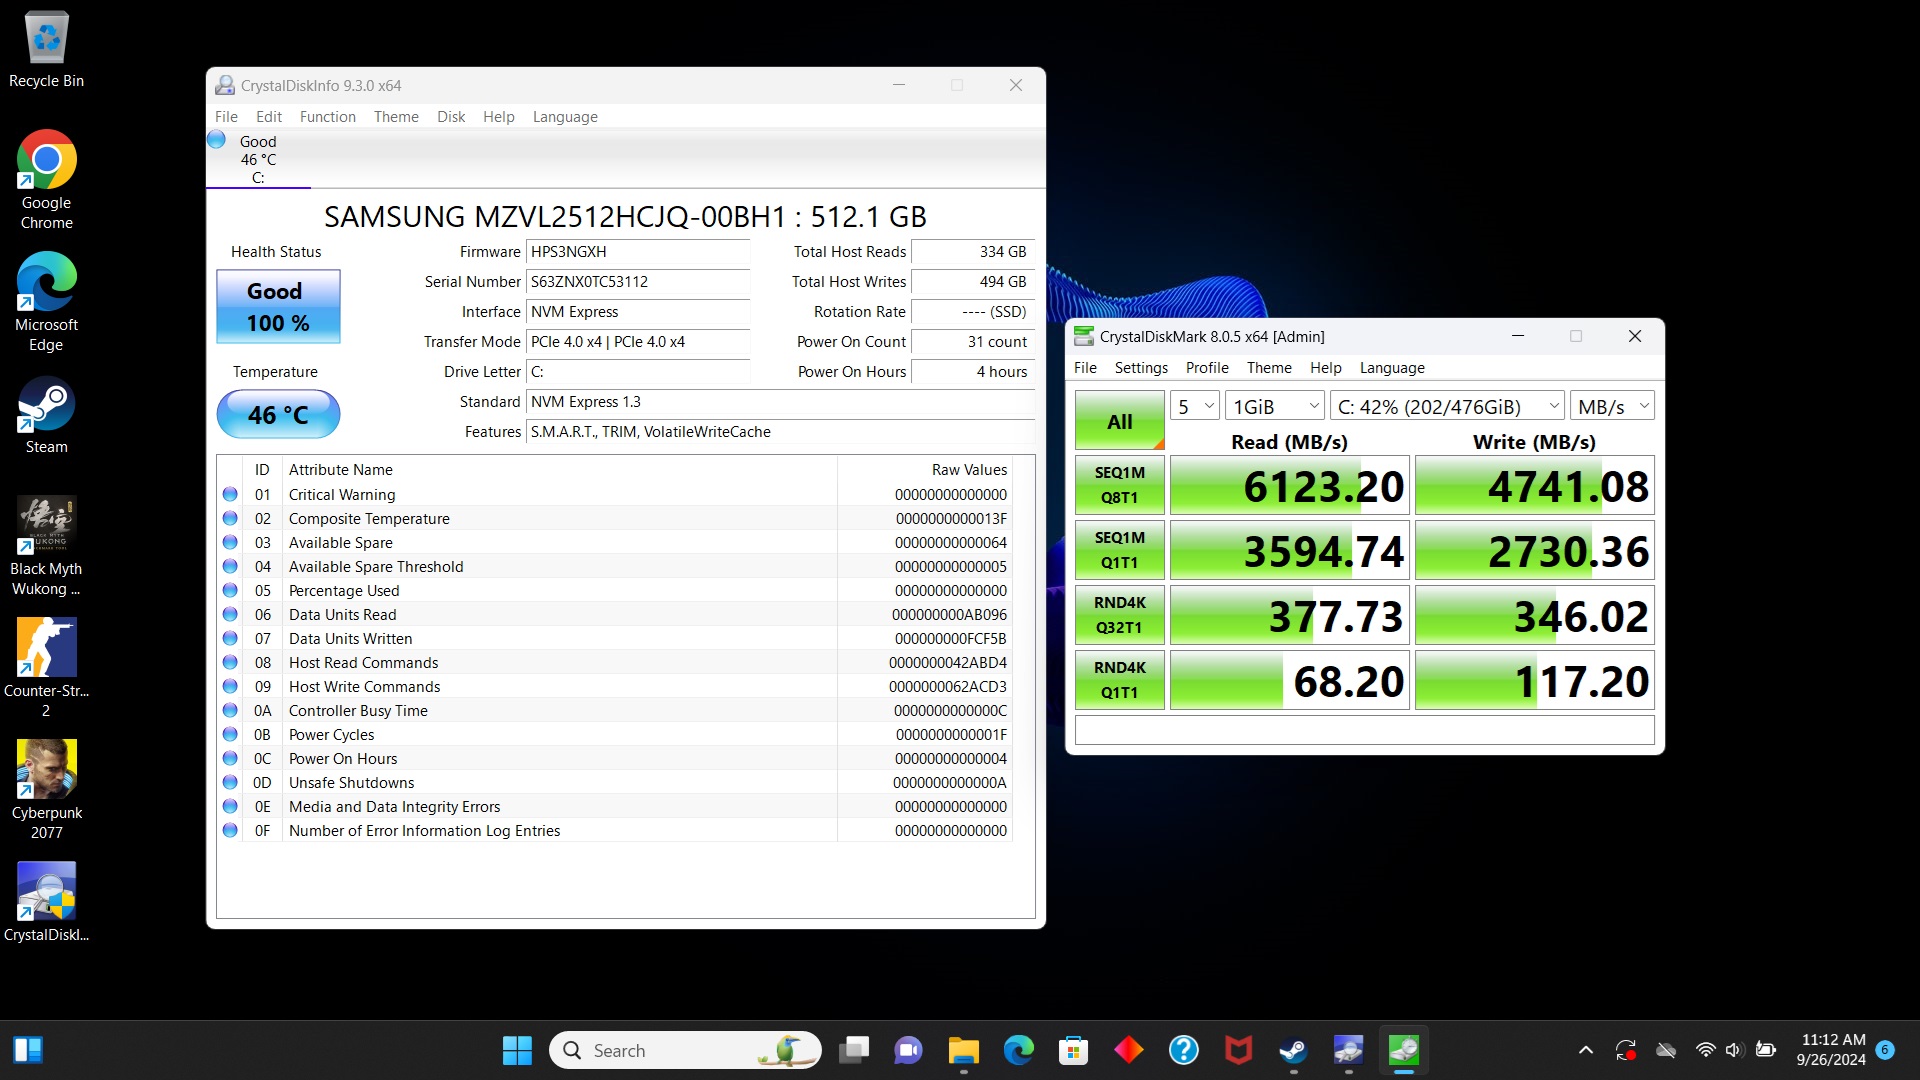Run the SEQ1M Q8T1 benchmark
The image size is (1920, 1080).
[1120, 485]
